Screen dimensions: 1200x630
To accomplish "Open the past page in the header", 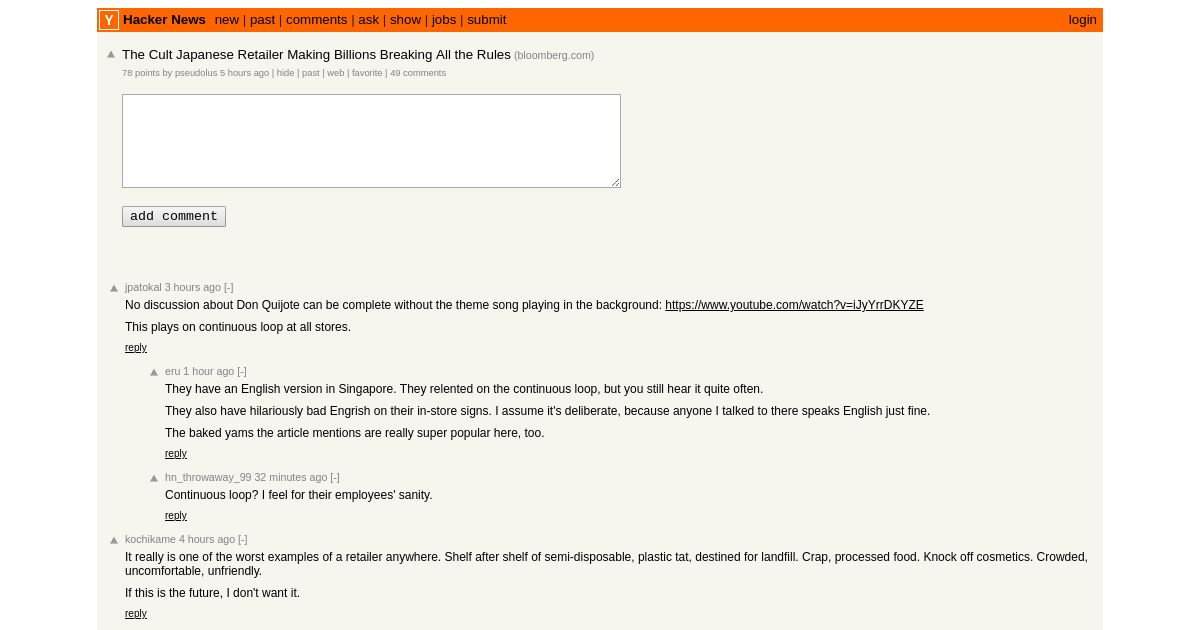I will point(262,20).
